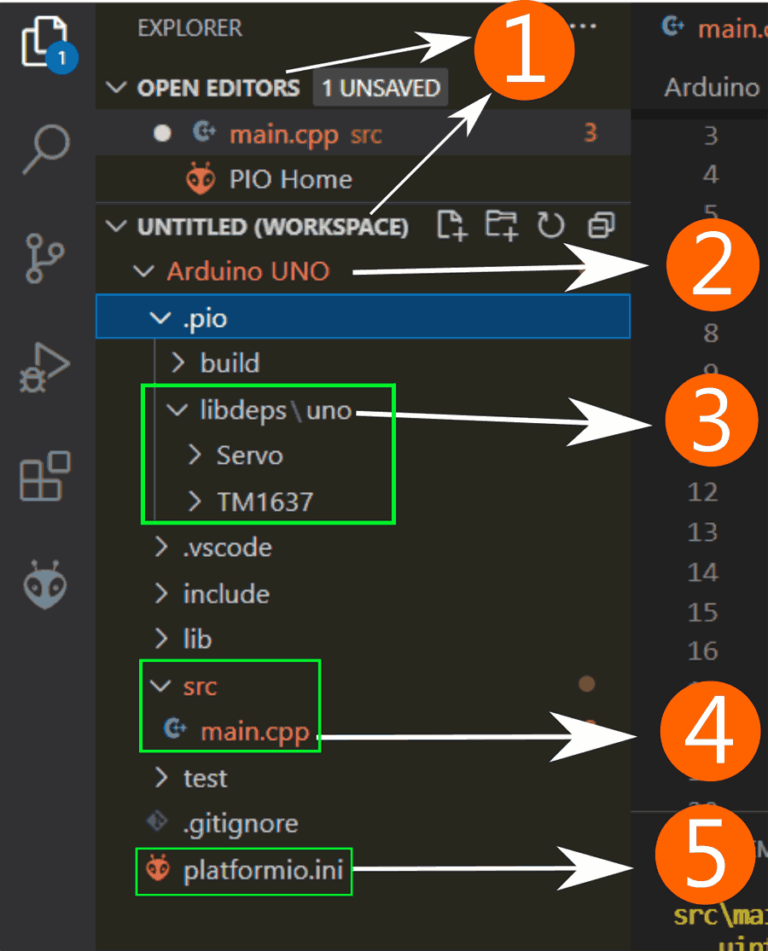Collapse the Arduino UNO folder chevron
This screenshot has width=768, height=951.
[144, 271]
